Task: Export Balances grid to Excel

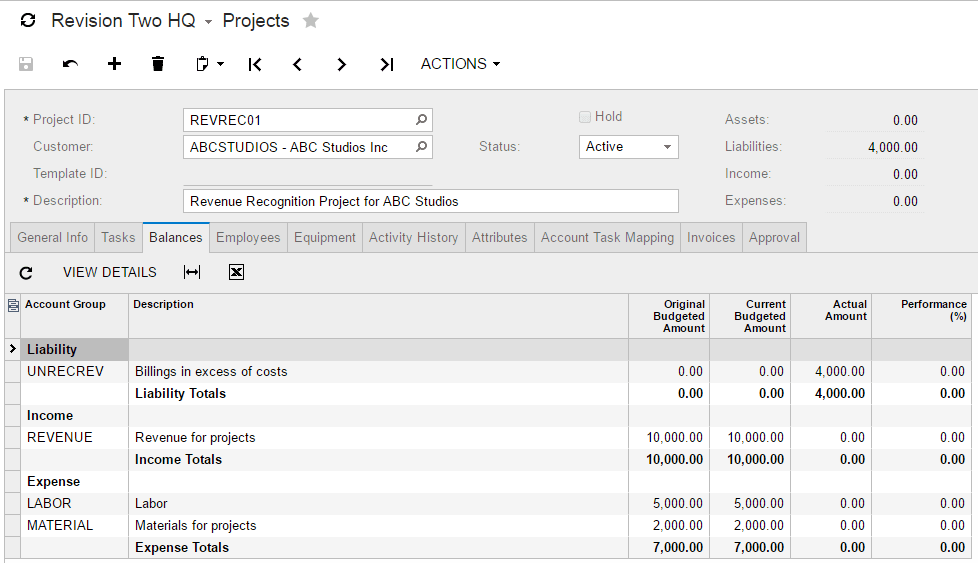Action: [236, 272]
